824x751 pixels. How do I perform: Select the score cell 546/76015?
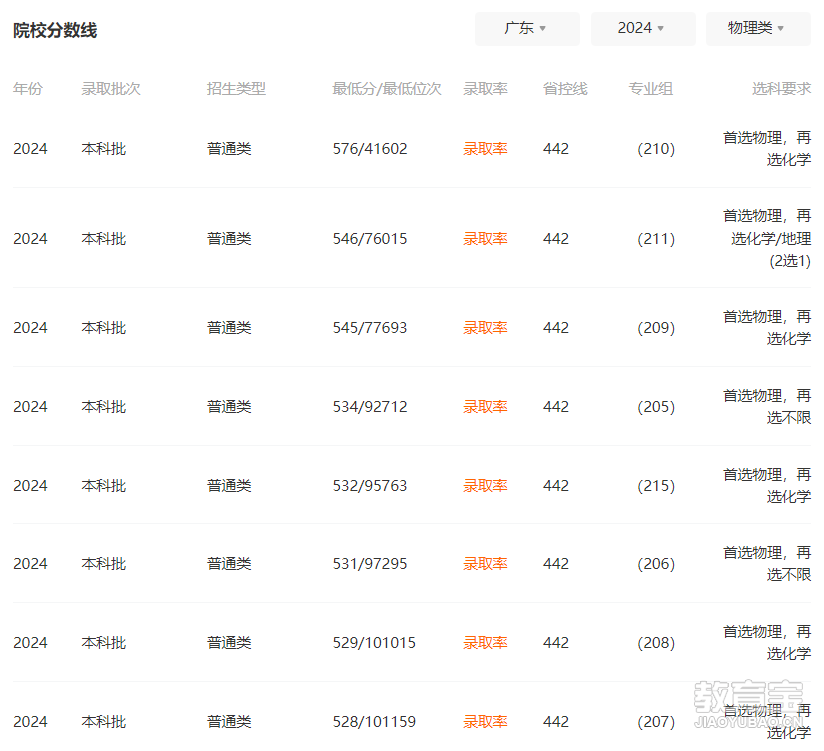tap(370, 239)
